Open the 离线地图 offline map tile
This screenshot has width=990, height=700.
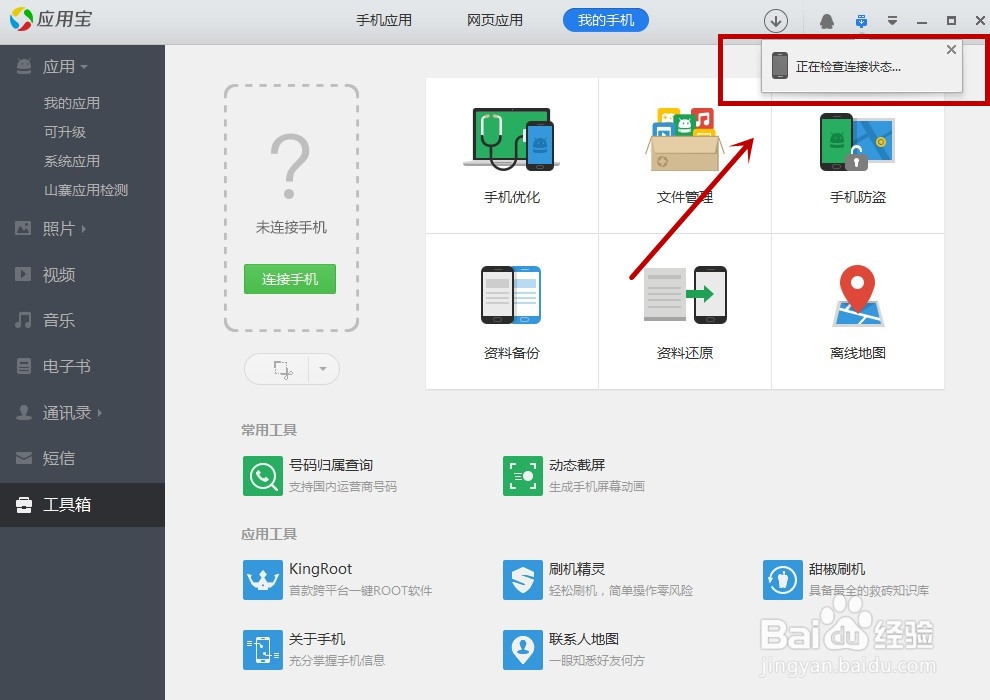point(857,311)
